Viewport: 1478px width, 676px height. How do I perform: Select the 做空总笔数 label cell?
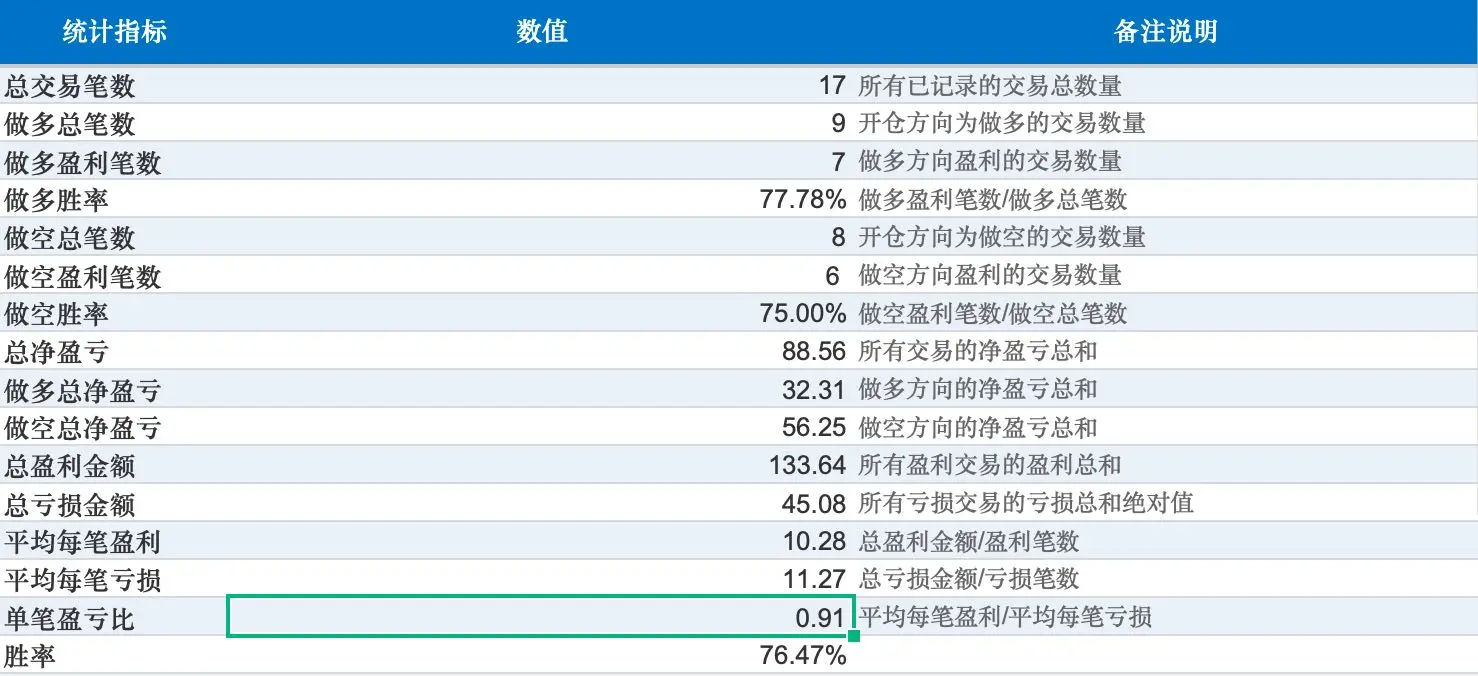[x=114, y=238]
